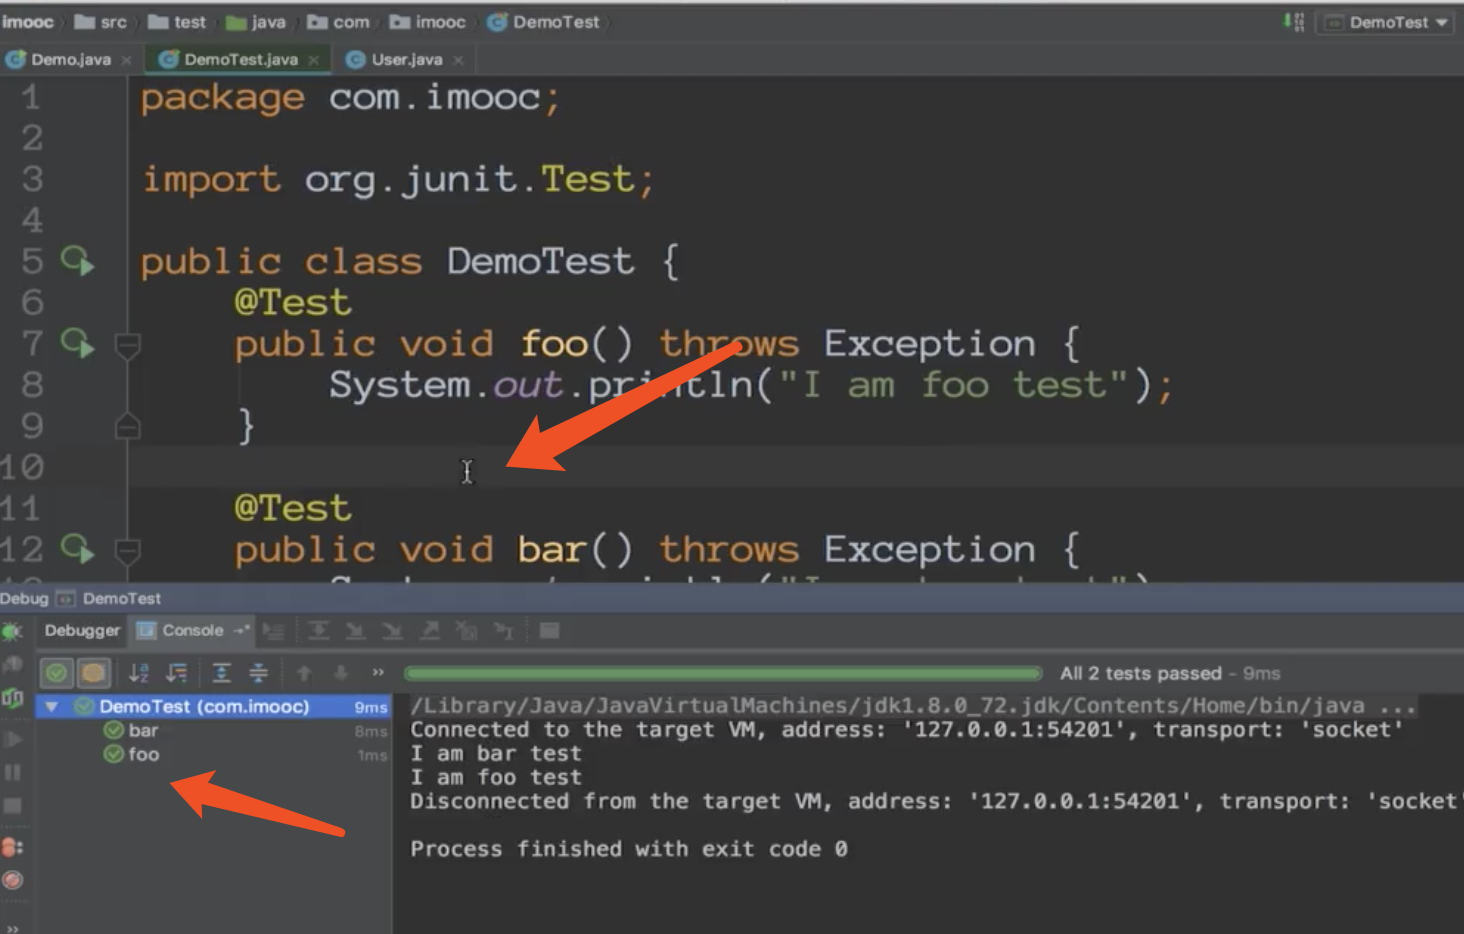Image resolution: width=1464 pixels, height=934 pixels.
Task: Click the run gutter icon beside foo() method
Action: [77, 343]
